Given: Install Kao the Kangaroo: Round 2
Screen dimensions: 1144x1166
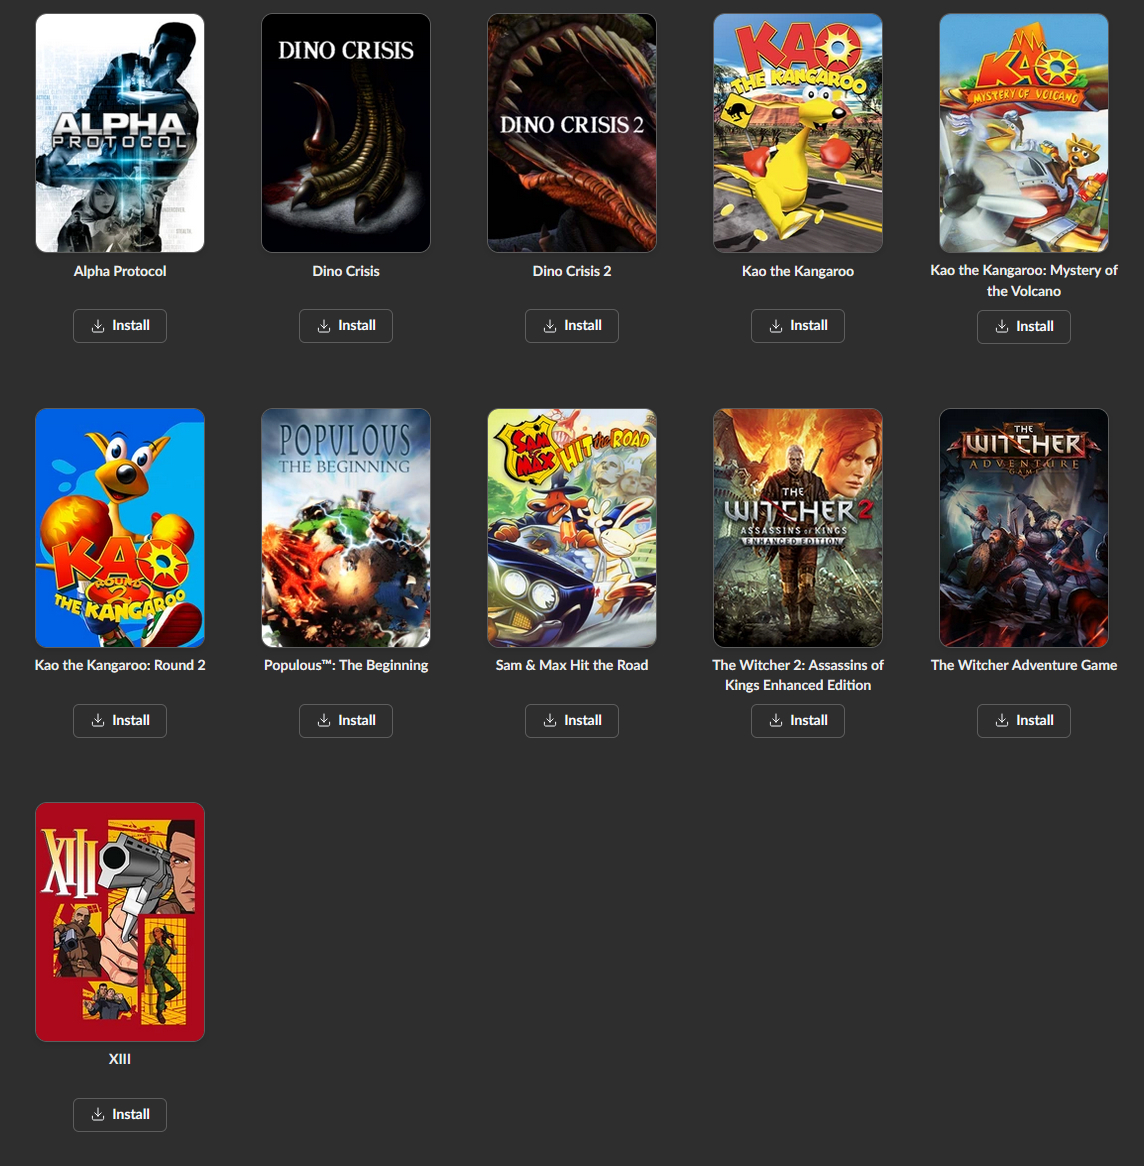Looking at the screenshot, I should point(120,721).
